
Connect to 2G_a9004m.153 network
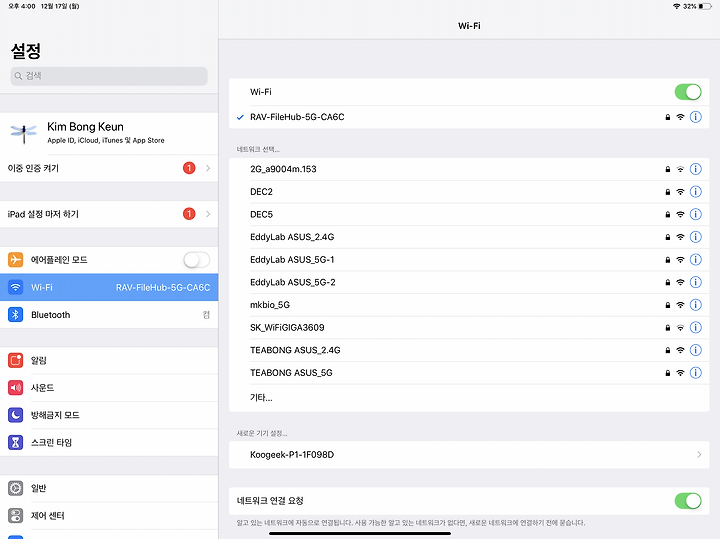pos(469,169)
